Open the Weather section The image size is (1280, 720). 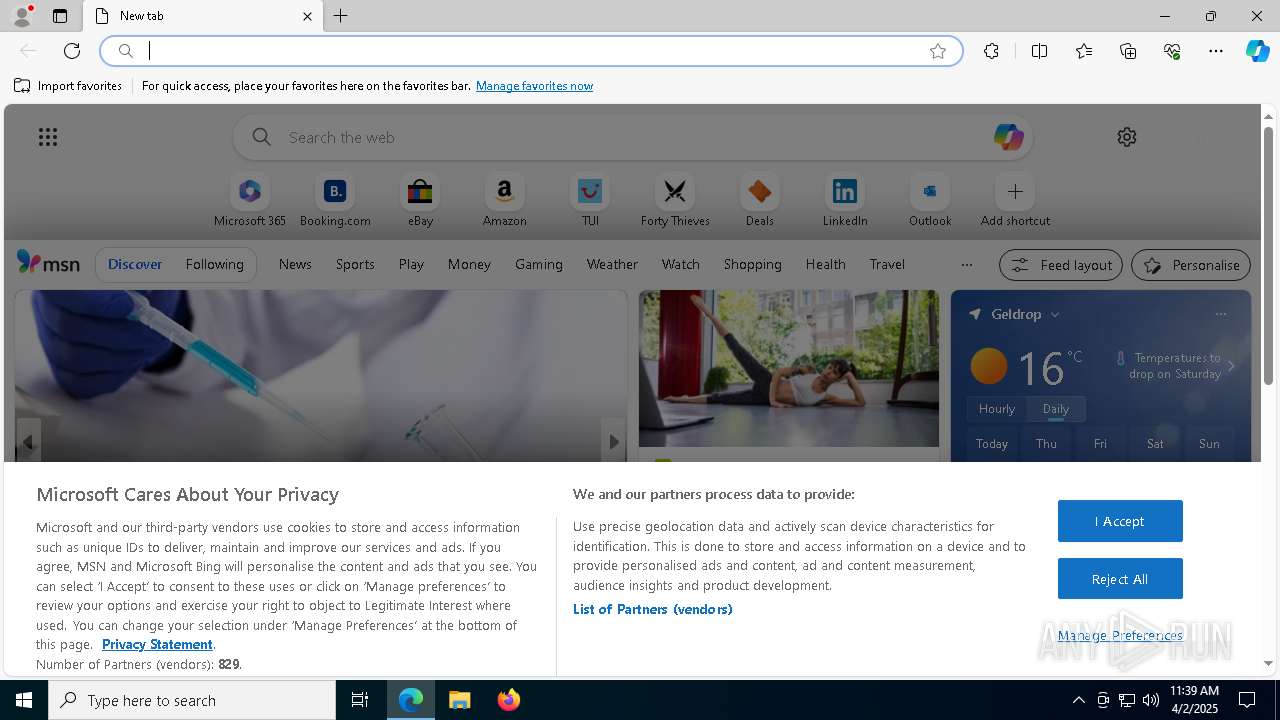tap(612, 264)
